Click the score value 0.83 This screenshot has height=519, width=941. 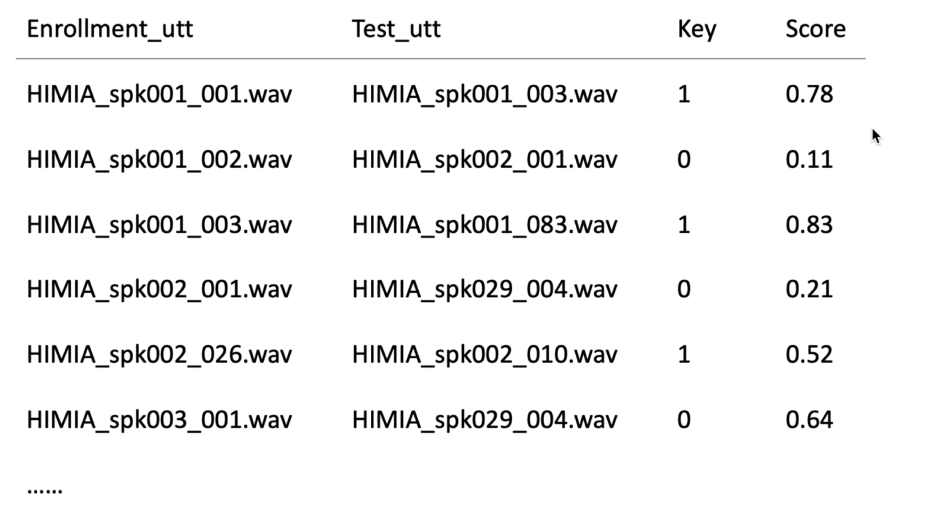tap(809, 225)
